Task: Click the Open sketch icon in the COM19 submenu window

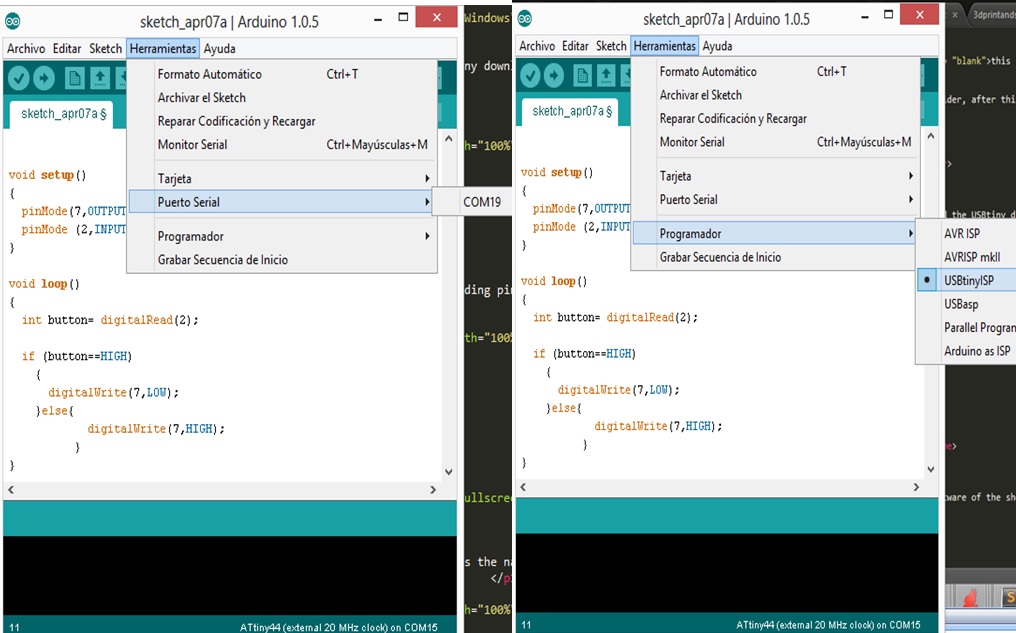Action: pos(100,78)
